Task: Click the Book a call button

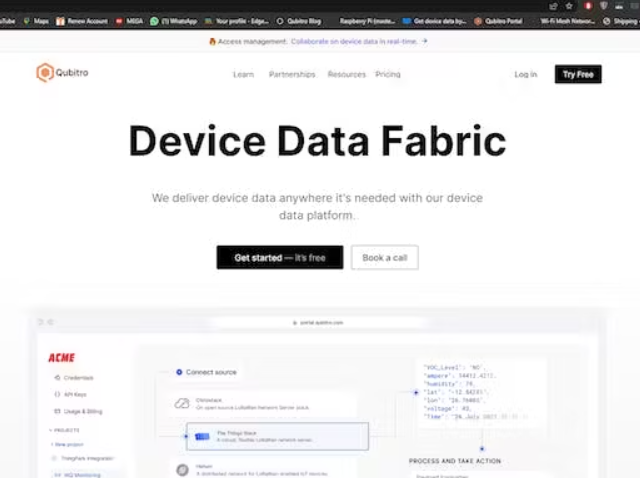Action: coord(384,257)
